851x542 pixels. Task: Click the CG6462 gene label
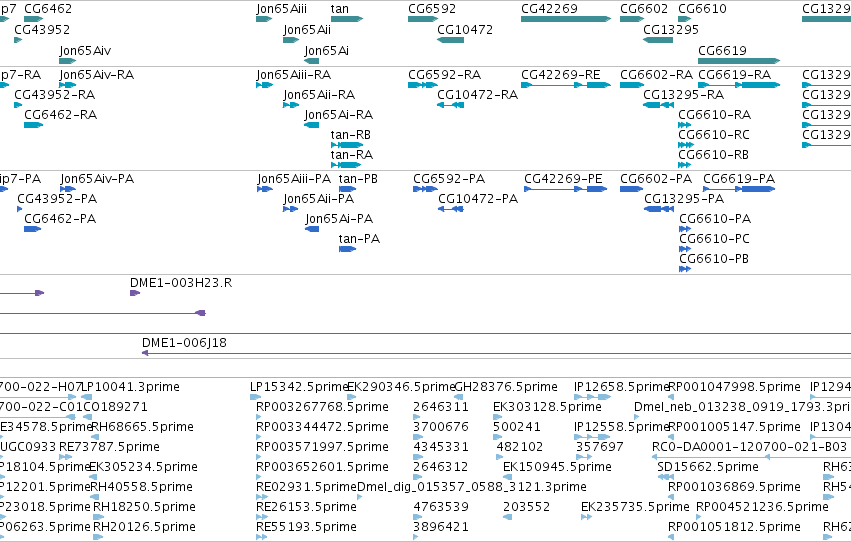click(x=48, y=9)
